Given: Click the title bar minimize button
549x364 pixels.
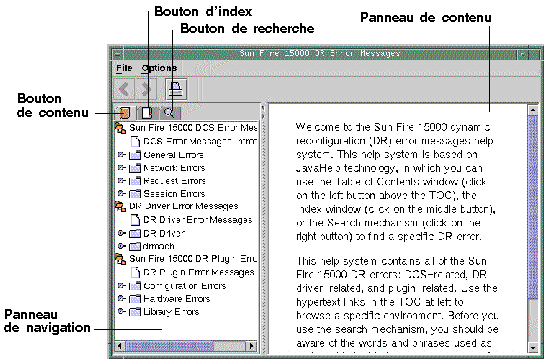Looking at the screenshot, I should (523, 54).
